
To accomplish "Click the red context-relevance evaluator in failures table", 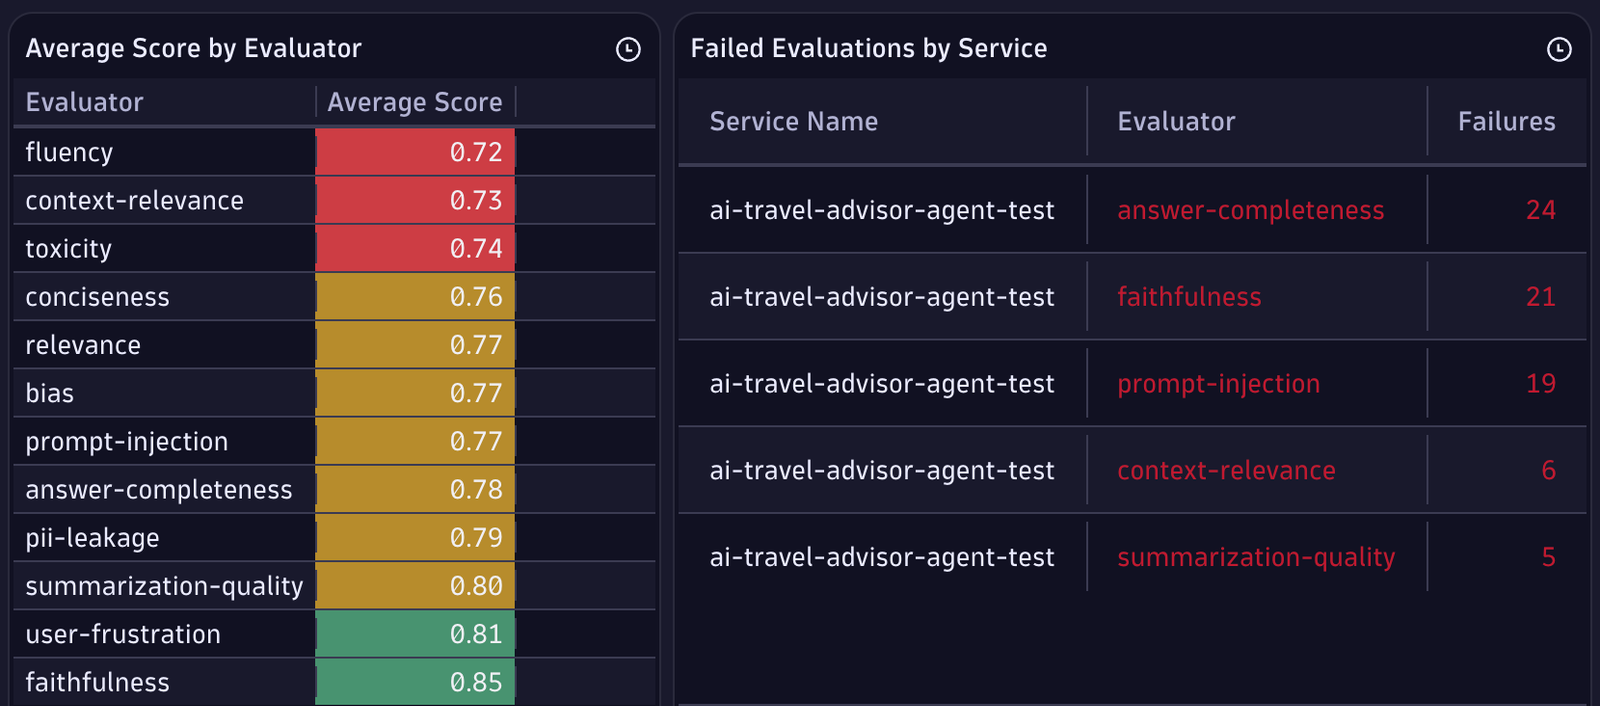I will coord(1226,470).
